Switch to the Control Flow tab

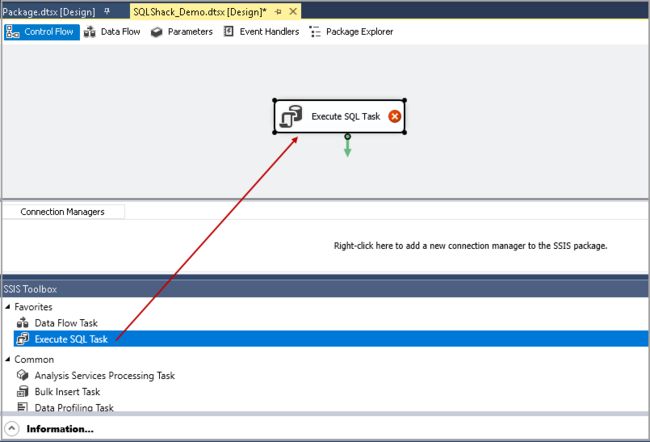click(x=42, y=32)
